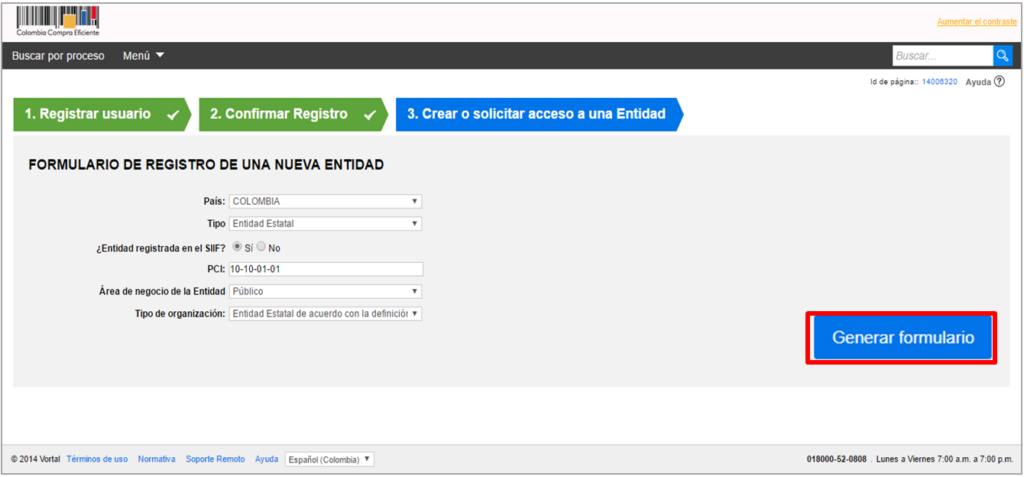The width and height of the screenshot is (1024, 477).
Task: Open the País dropdown
Action: pyautogui.click(x=325, y=201)
